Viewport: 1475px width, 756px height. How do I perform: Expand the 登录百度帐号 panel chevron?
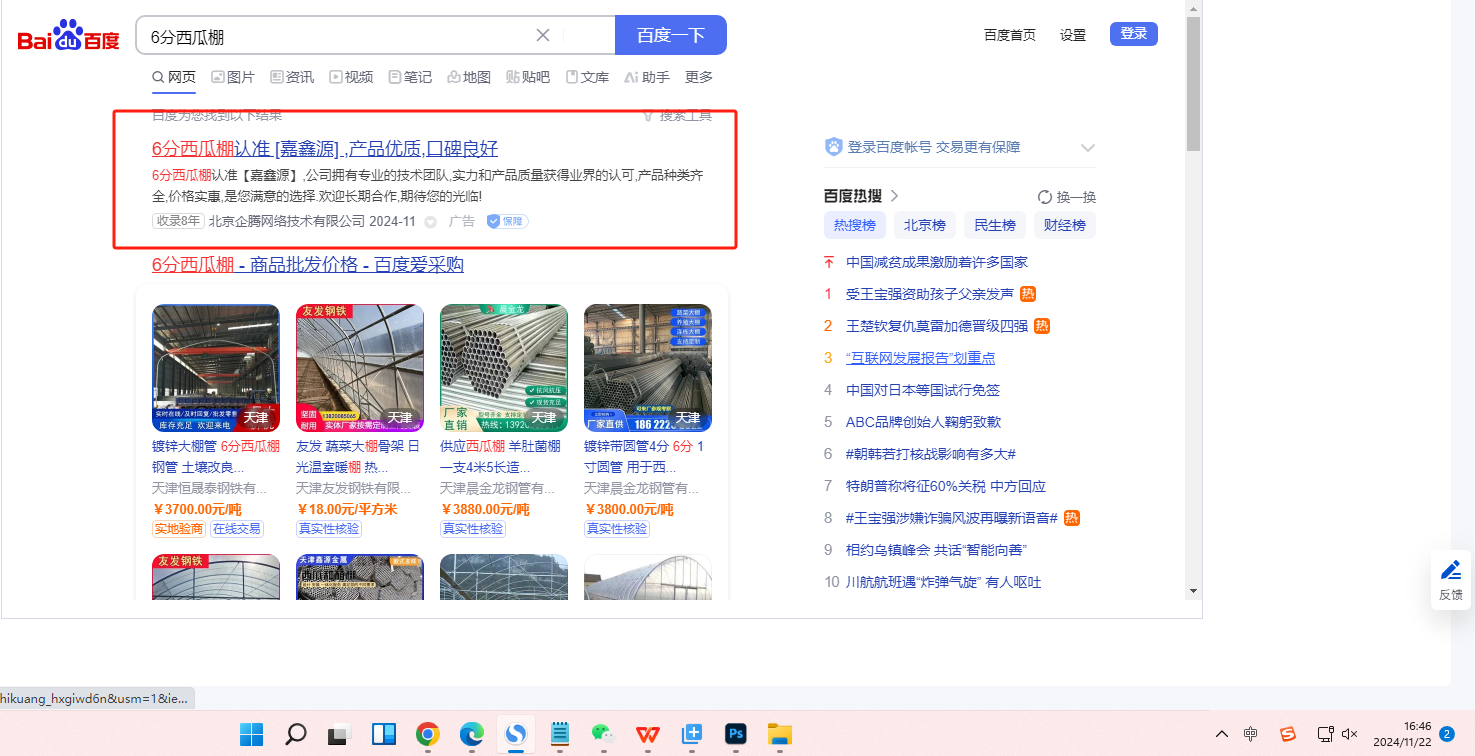click(x=1088, y=148)
